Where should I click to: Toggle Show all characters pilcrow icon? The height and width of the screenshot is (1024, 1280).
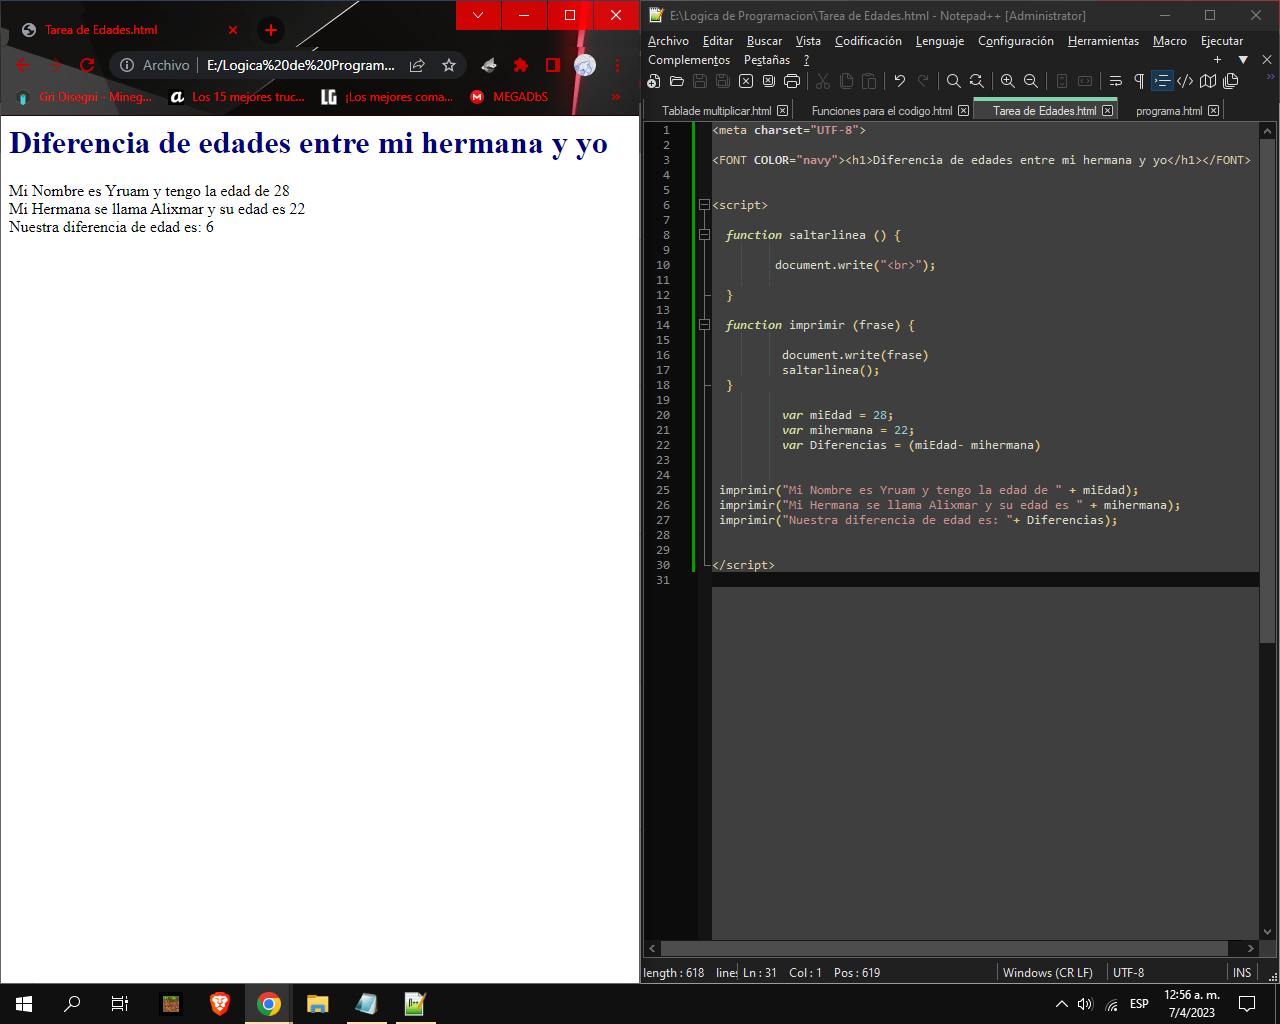click(1139, 81)
